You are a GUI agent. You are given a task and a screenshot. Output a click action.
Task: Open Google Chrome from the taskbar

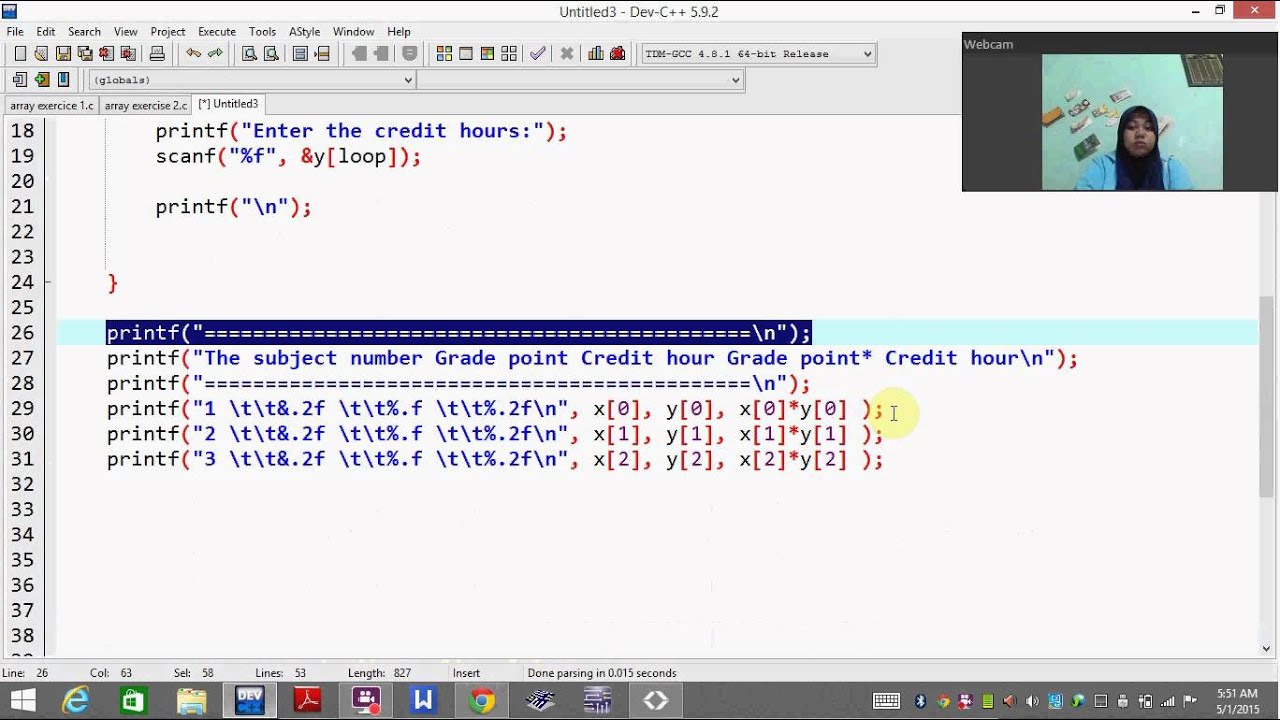[481, 700]
